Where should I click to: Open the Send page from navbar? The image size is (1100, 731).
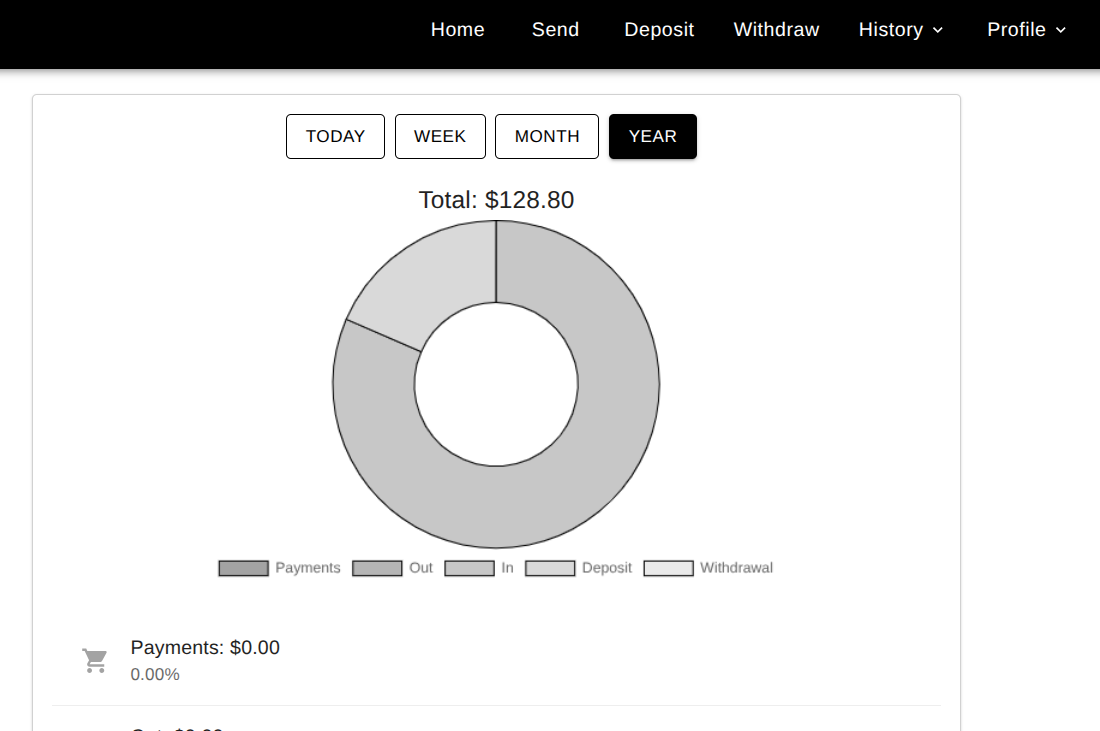[x=555, y=30]
